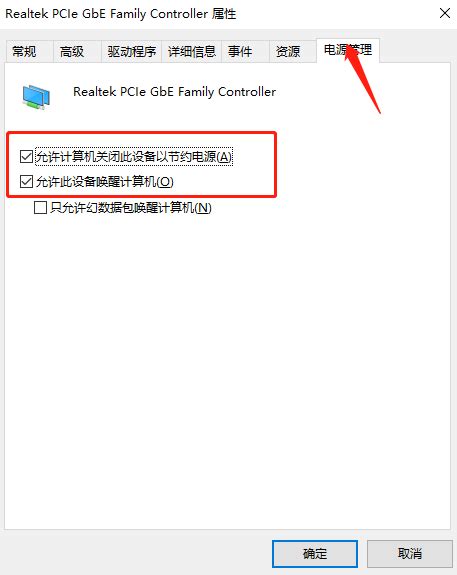Image resolution: width=457 pixels, height=575 pixels.
Task: Click the red arrow annotation
Action: tap(362, 79)
